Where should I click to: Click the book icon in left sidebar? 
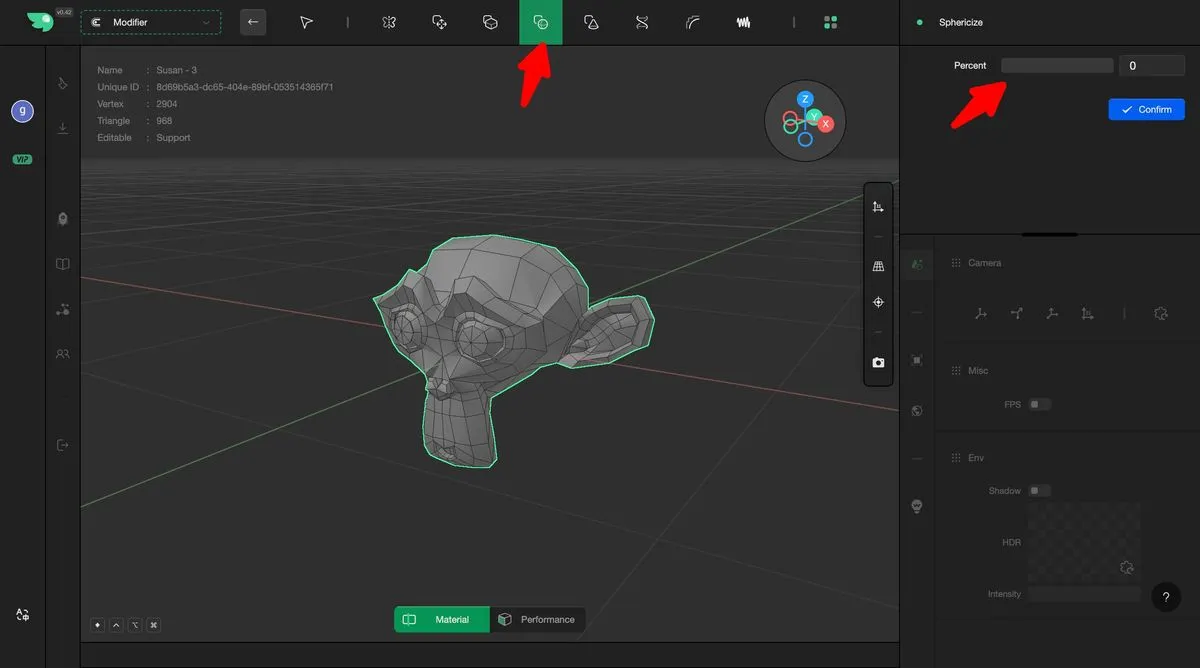[x=63, y=265]
